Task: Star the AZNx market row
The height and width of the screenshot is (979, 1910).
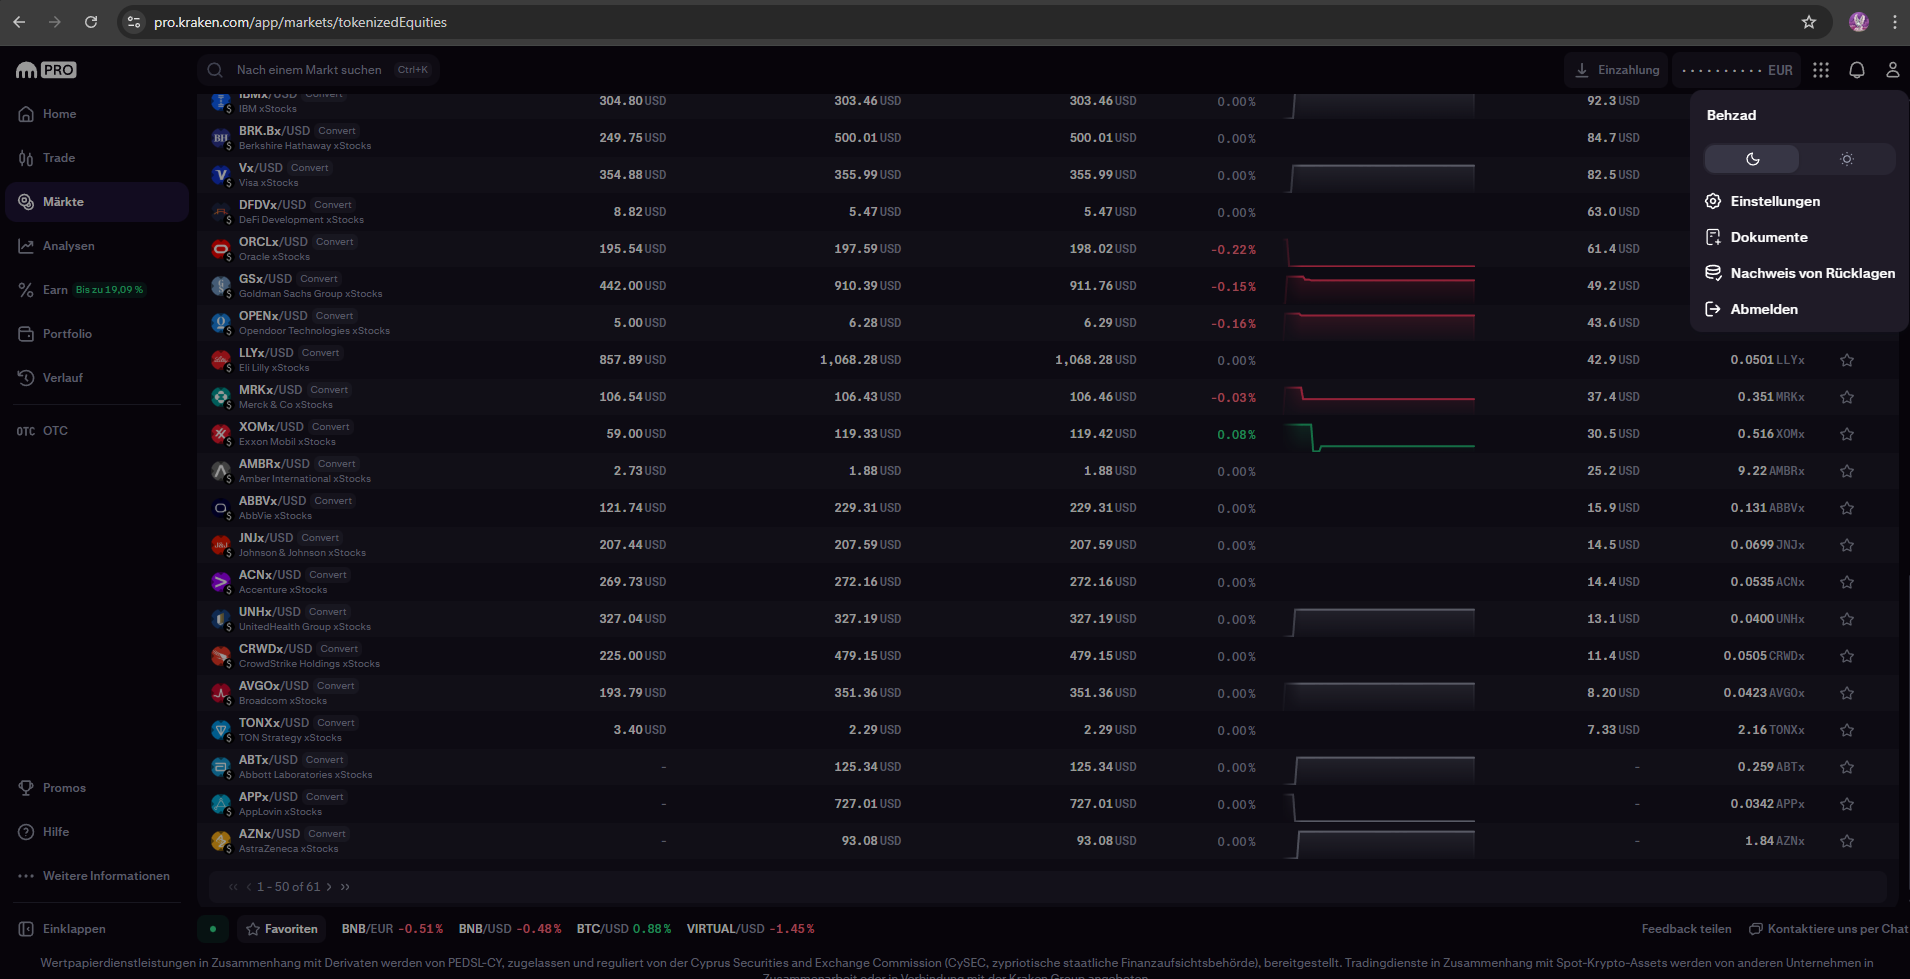Action: coord(1847,841)
